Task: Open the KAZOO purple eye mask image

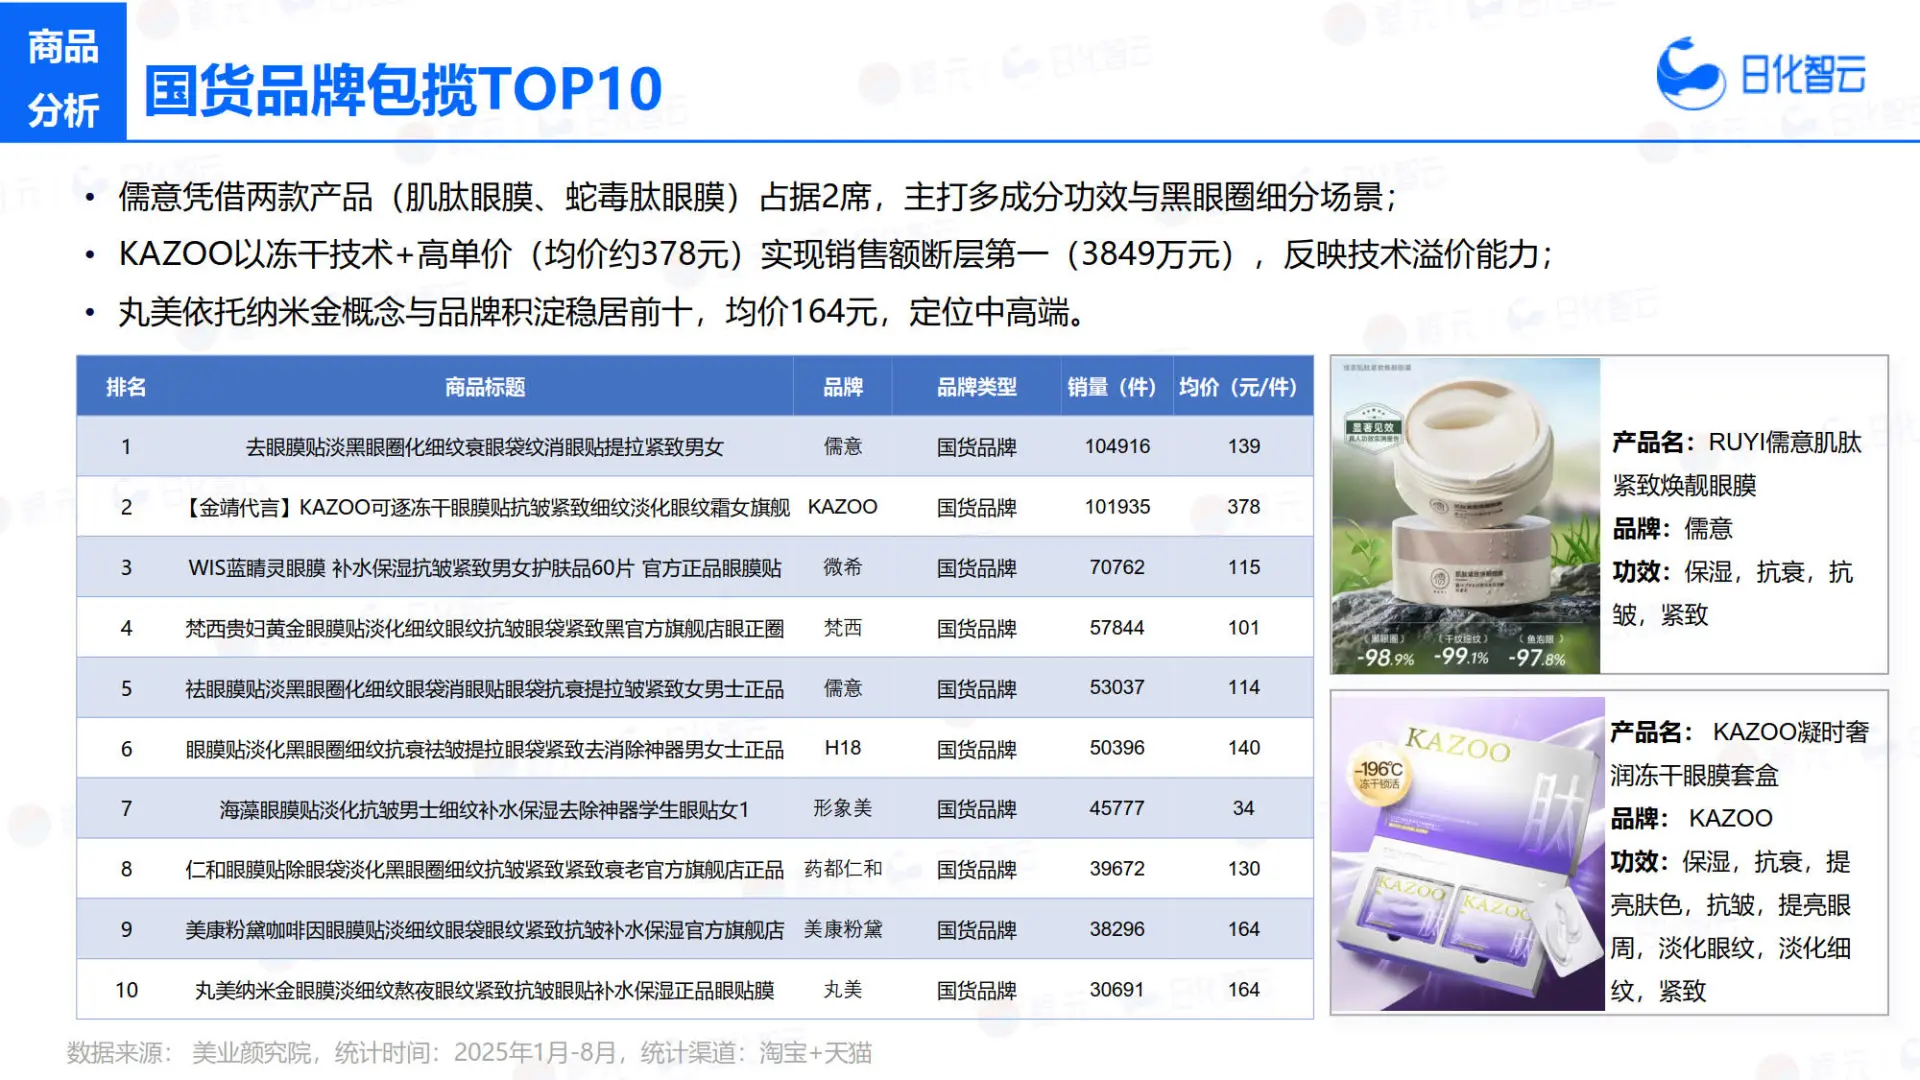Action: point(1468,853)
